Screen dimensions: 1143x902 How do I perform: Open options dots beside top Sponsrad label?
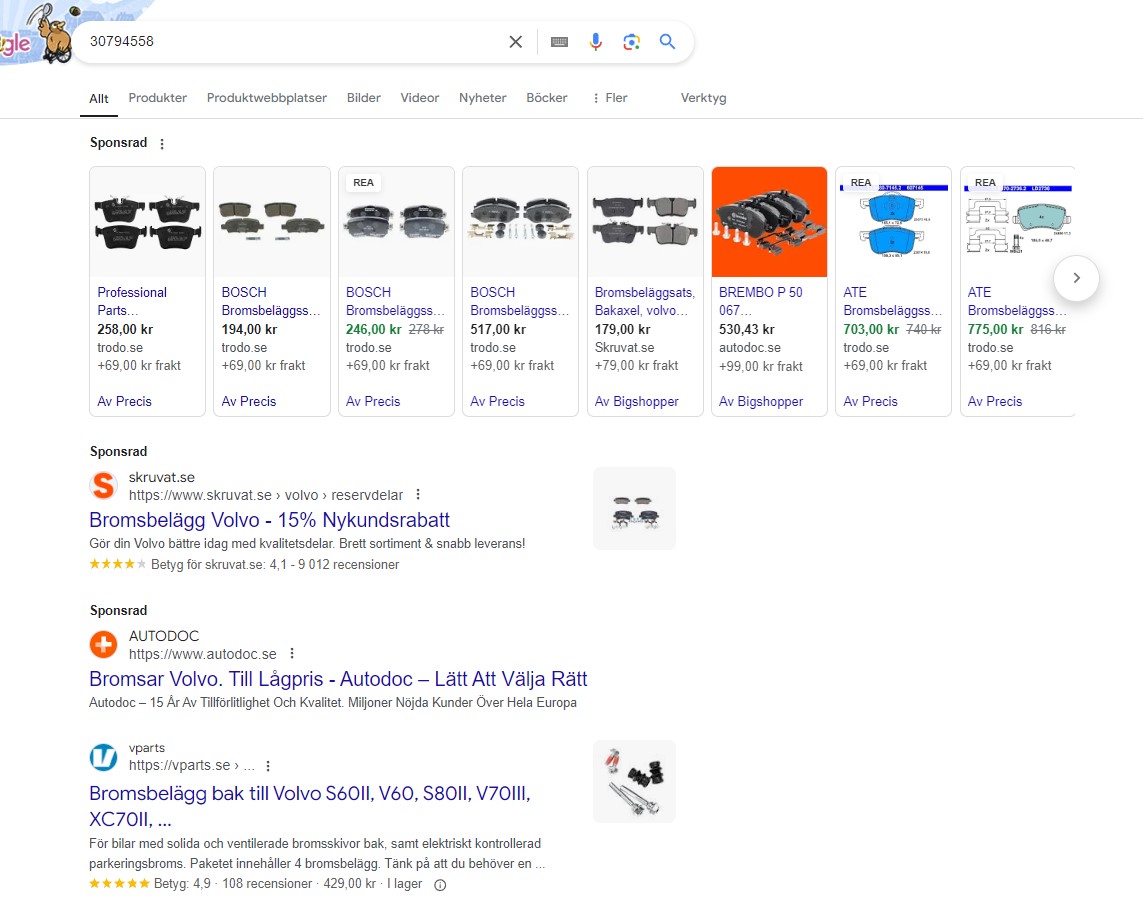pyautogui.click(x=162, y=144)
